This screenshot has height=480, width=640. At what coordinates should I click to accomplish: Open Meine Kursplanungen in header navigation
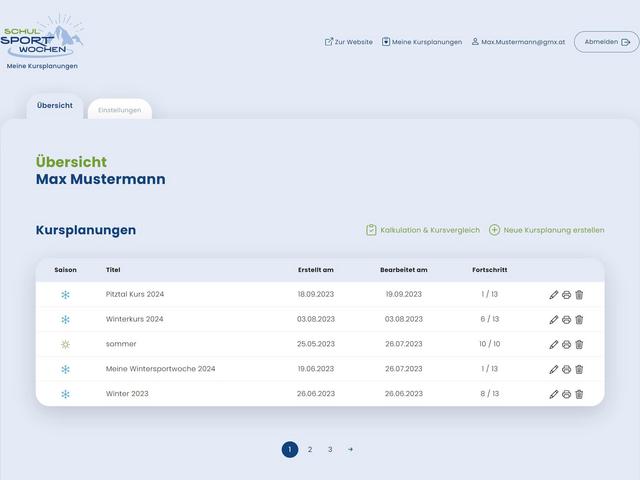tap(422, 42)
